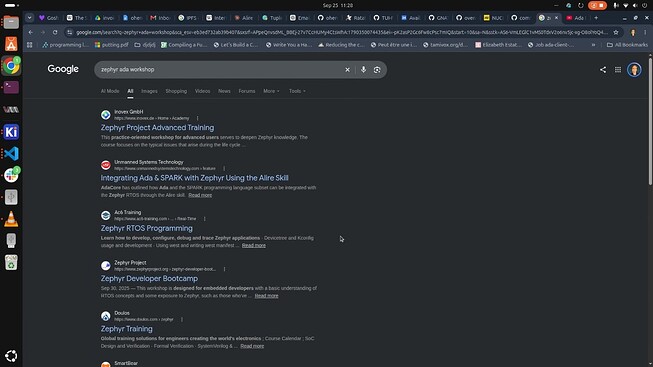Screen dimensions: 653x367
Task: Click Read more under Zephyr Developer Bootcamp
Action: pos(267,296)
